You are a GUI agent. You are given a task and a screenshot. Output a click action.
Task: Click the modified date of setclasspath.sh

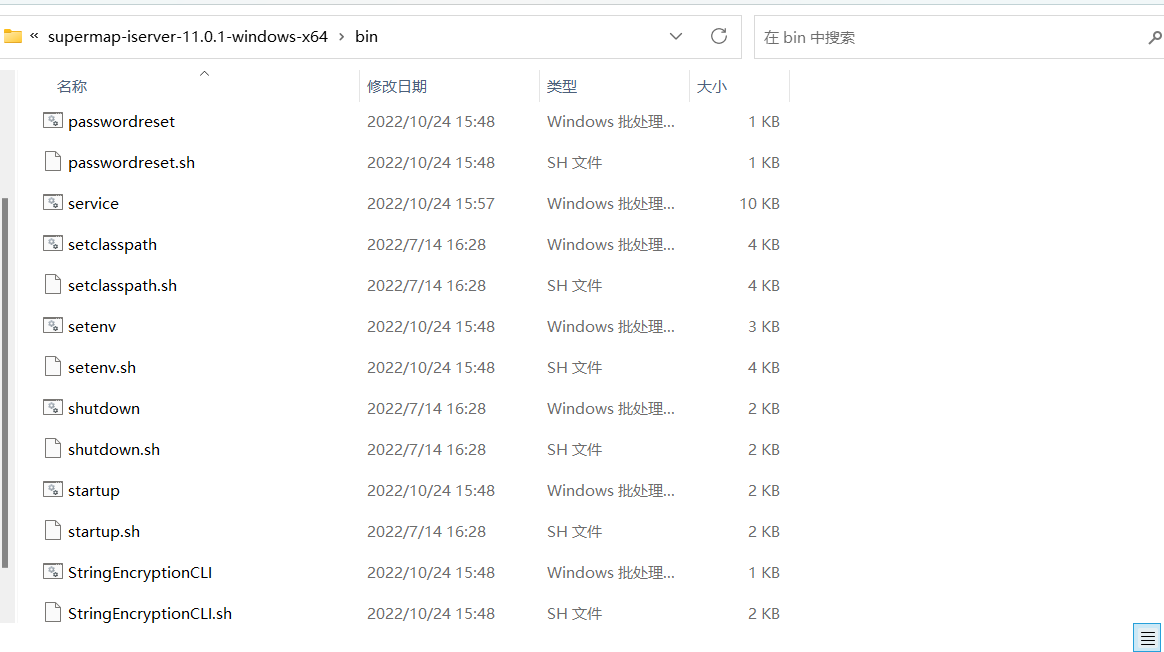coord(426,285)
